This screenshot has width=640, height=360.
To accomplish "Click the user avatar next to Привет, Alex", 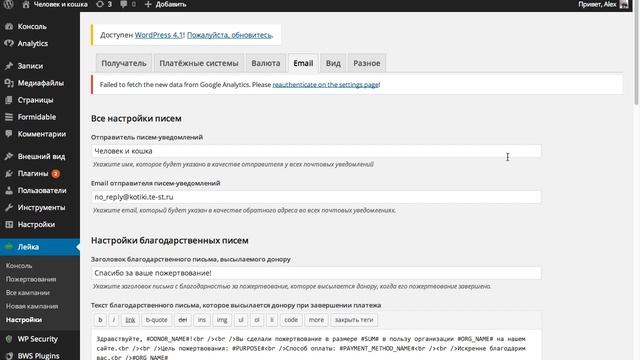I will (x=624, y=4).
